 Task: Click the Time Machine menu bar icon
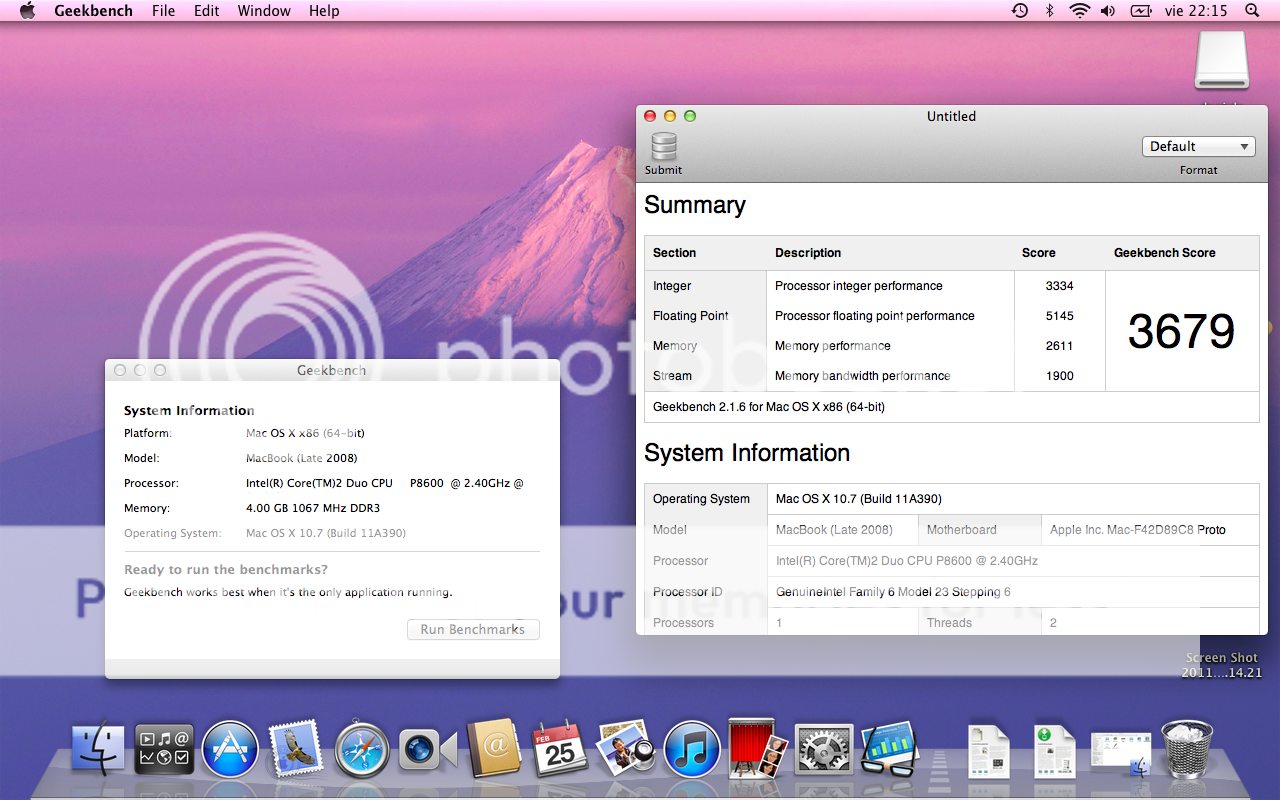[x=1019, y=11]
